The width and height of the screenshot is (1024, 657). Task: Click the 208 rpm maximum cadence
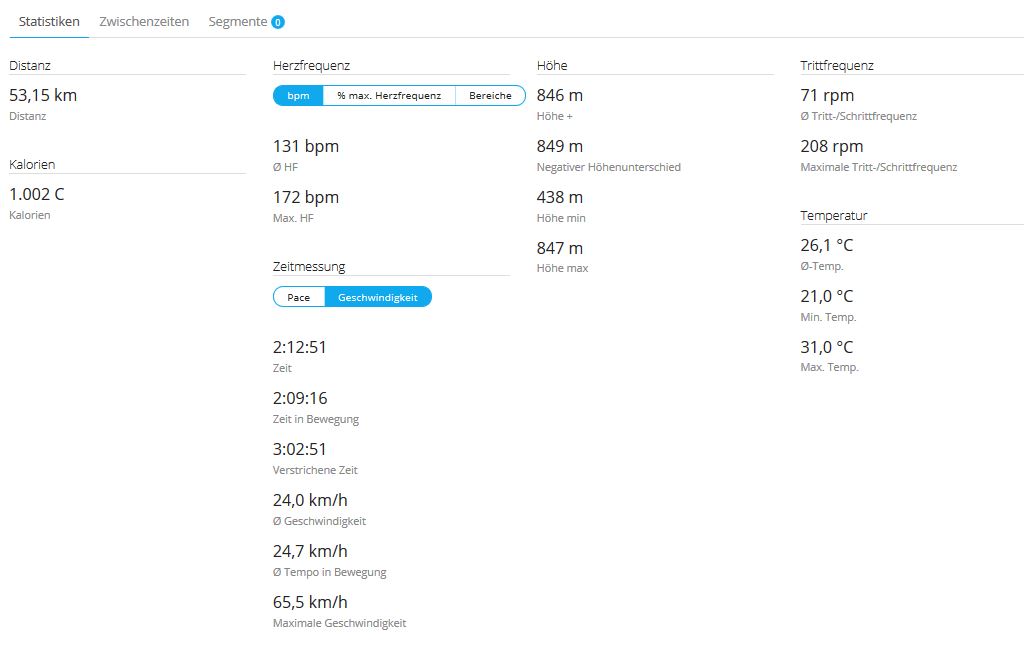pyautogui.click(x=832, y=146)
